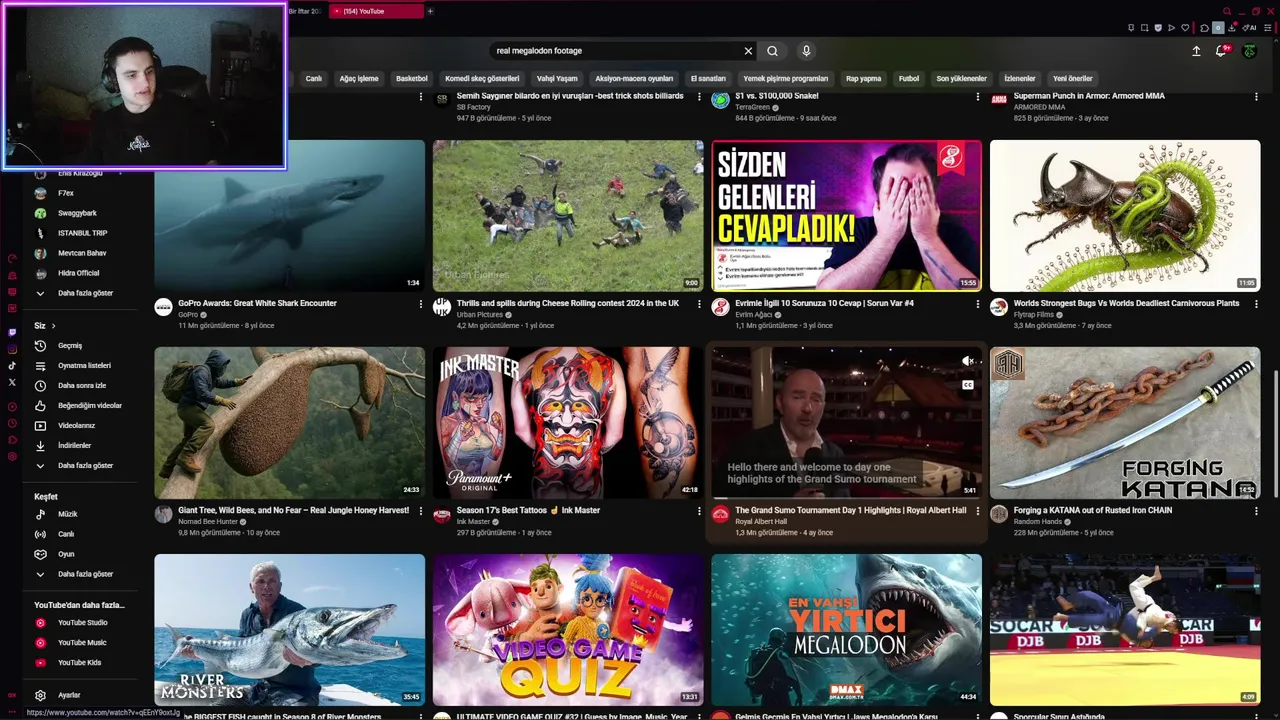Image resolution: width=1280 pixels, height=720 pixels.
Task: Open Twitch from the browser sidebar
Action: [x=12, y=333]
